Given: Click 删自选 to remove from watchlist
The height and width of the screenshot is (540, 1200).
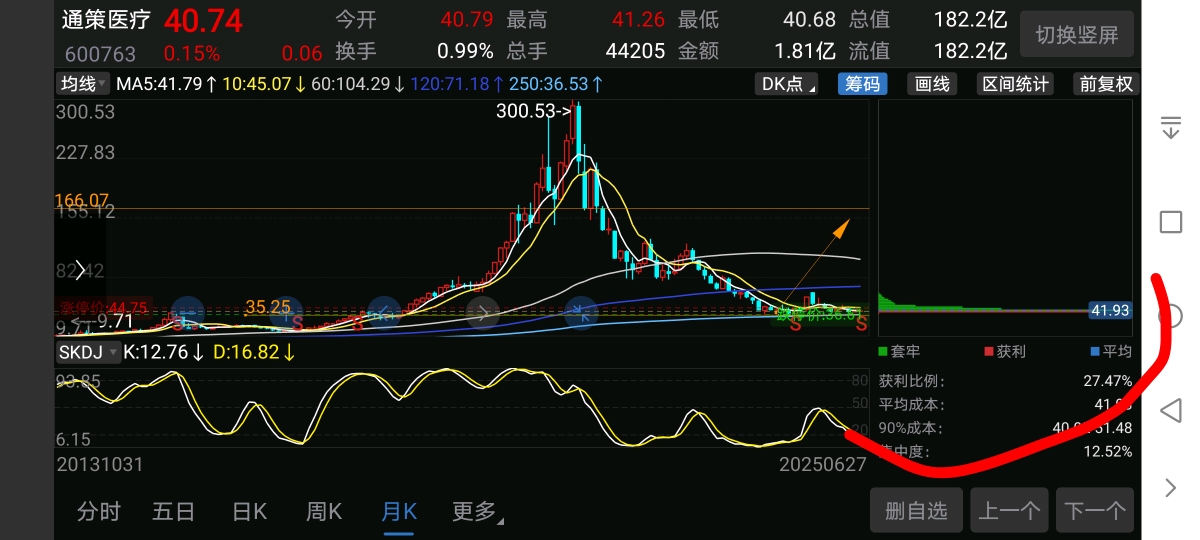Looking at the screenshot, I should click(916, 510).
